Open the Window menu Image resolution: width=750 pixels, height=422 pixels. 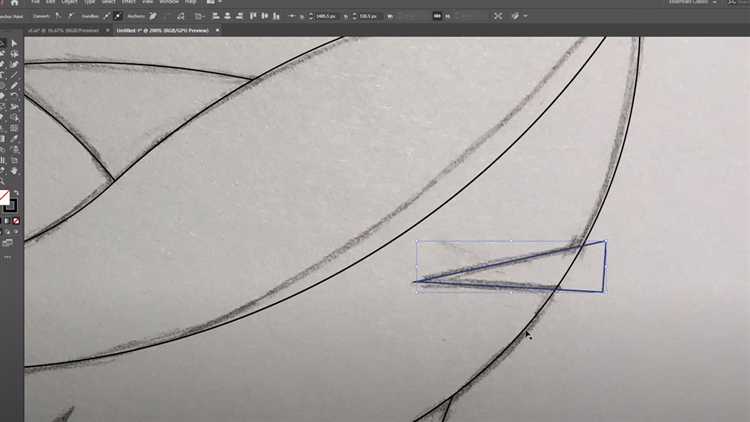(x=168, y=2)
